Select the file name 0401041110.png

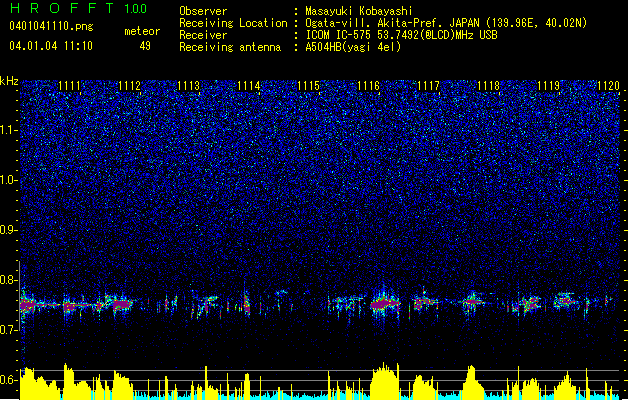(51, 26)
